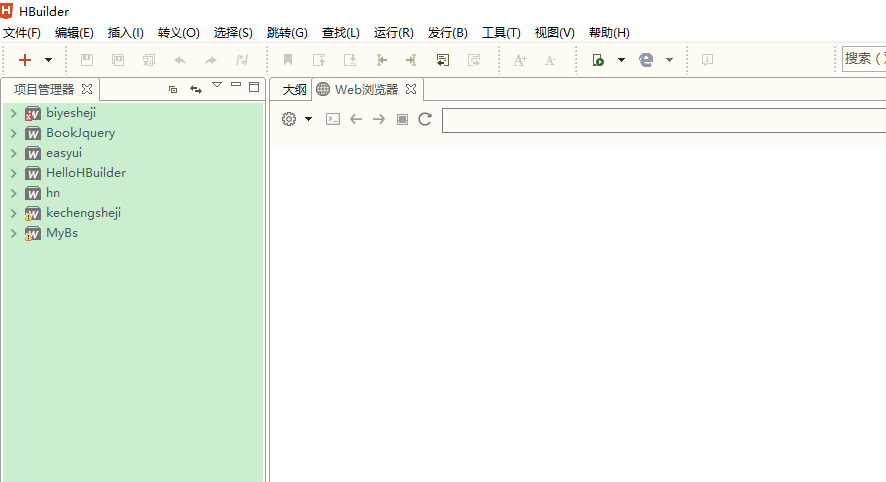Click the browser stop loading icon
Screen dimensions: 886x482
[x=402, y=119]
